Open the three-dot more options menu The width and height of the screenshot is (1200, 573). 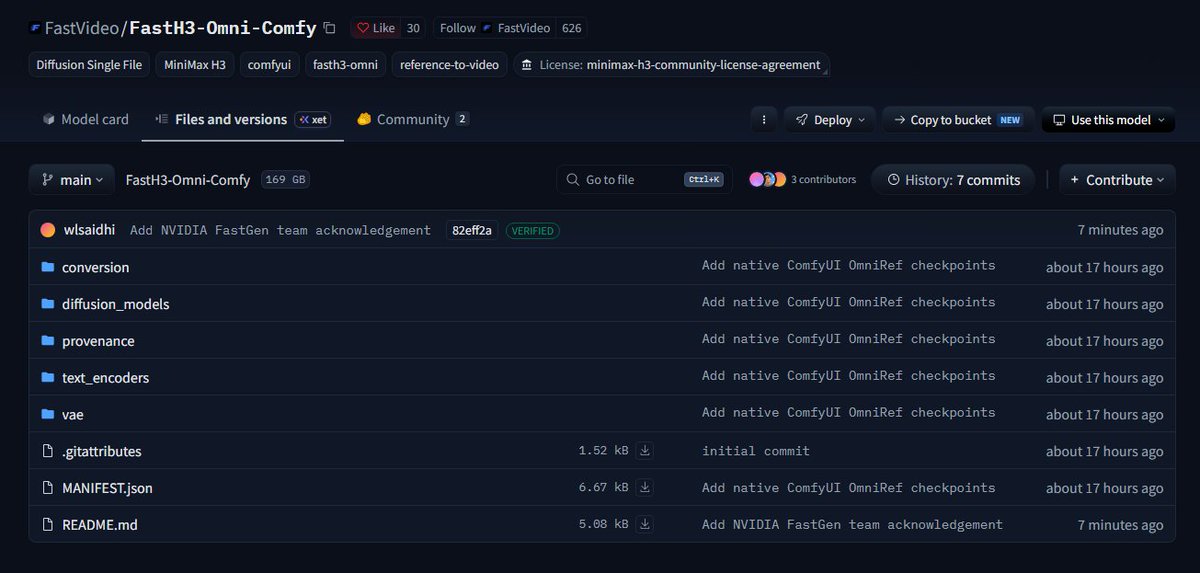pos(764,120)
